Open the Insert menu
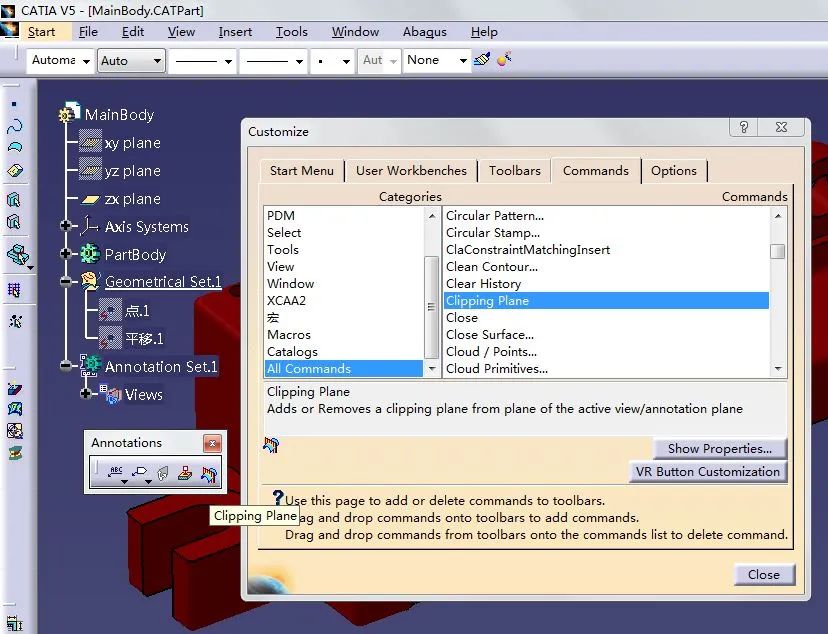This screenshot has height=634, width=828. 235,32
